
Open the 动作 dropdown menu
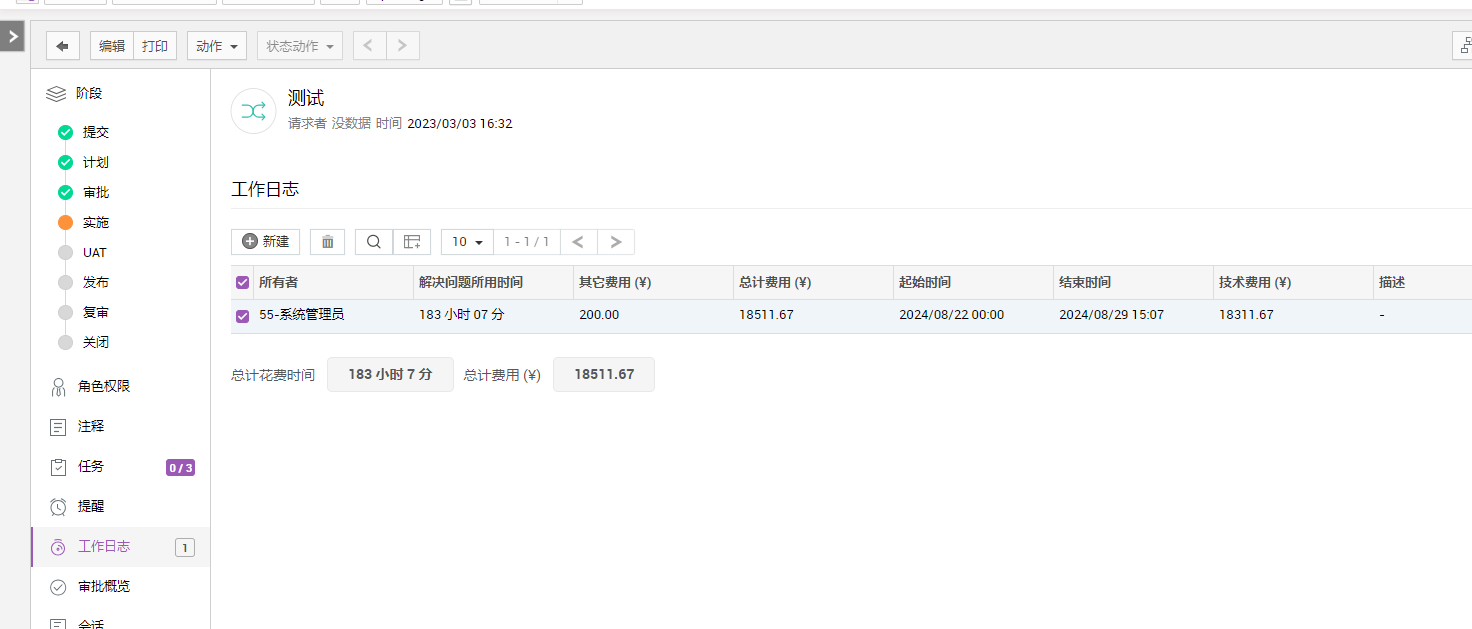tap(216, 46)
